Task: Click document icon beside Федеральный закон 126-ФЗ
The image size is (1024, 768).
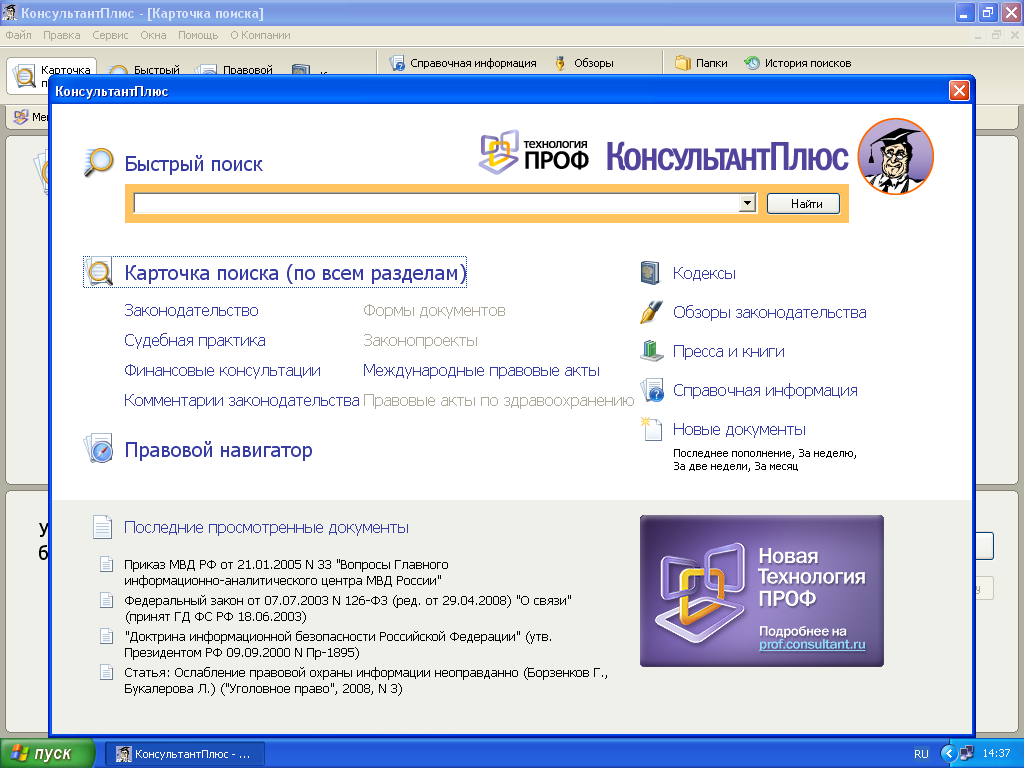Action: click(106, 600)
